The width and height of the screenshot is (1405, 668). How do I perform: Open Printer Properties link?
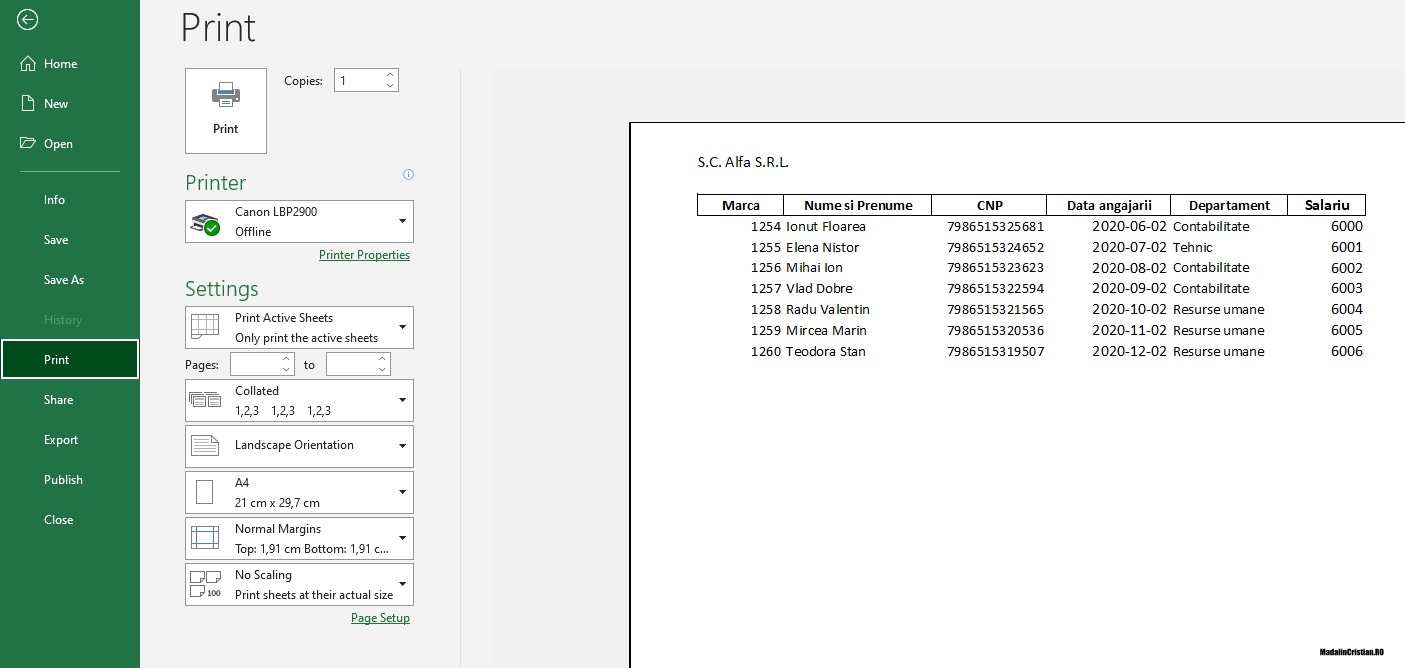364,254
